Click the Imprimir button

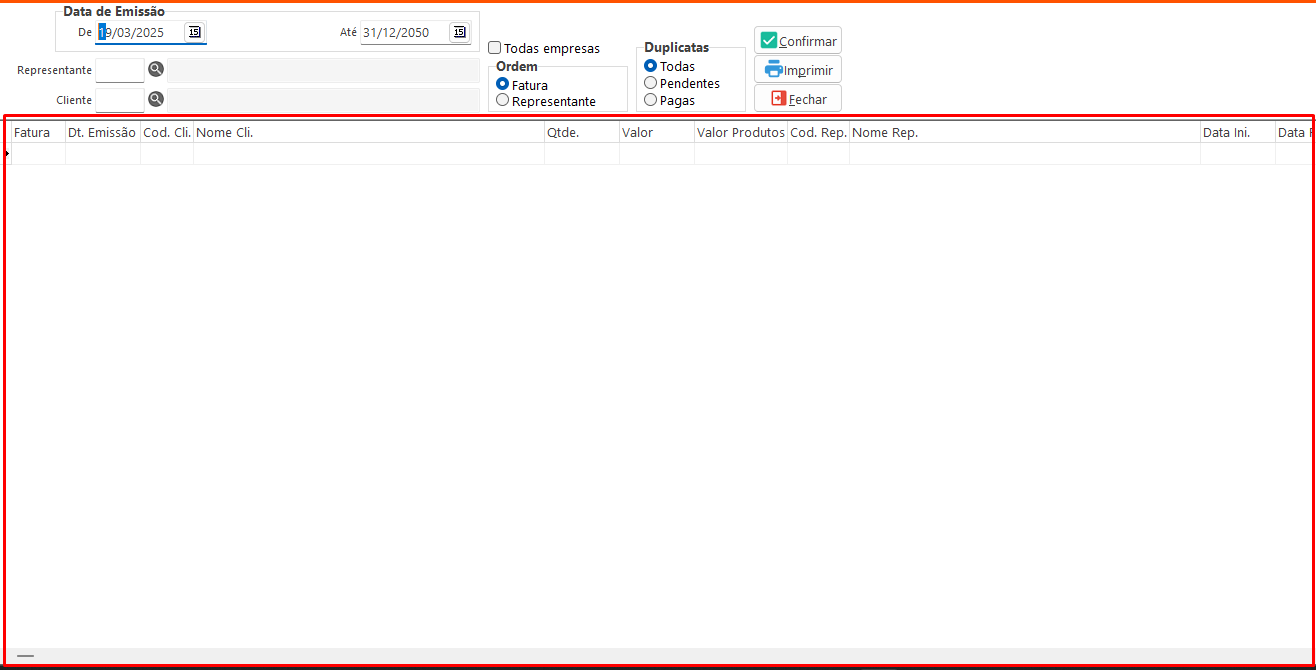[798, 70]
